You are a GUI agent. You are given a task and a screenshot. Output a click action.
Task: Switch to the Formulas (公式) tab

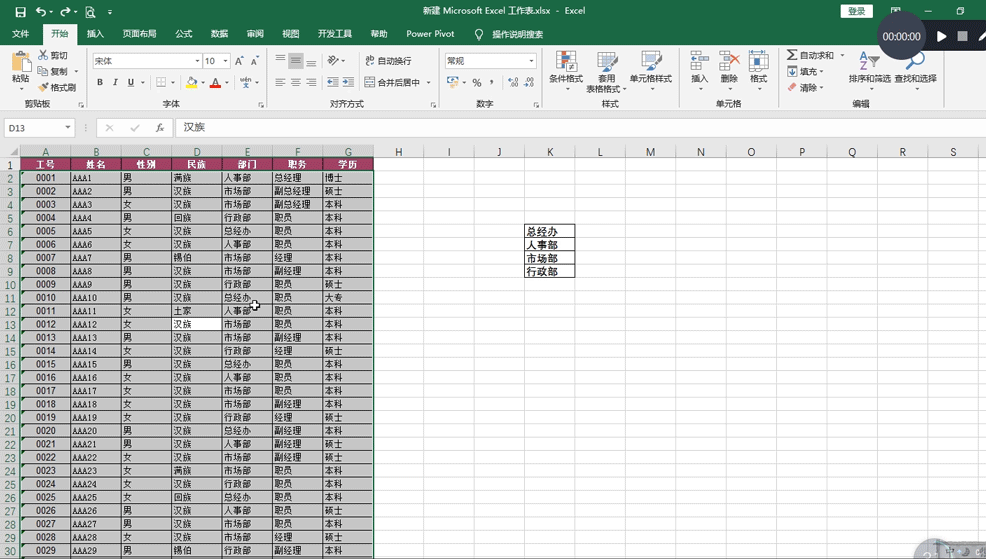coord(184,34)
